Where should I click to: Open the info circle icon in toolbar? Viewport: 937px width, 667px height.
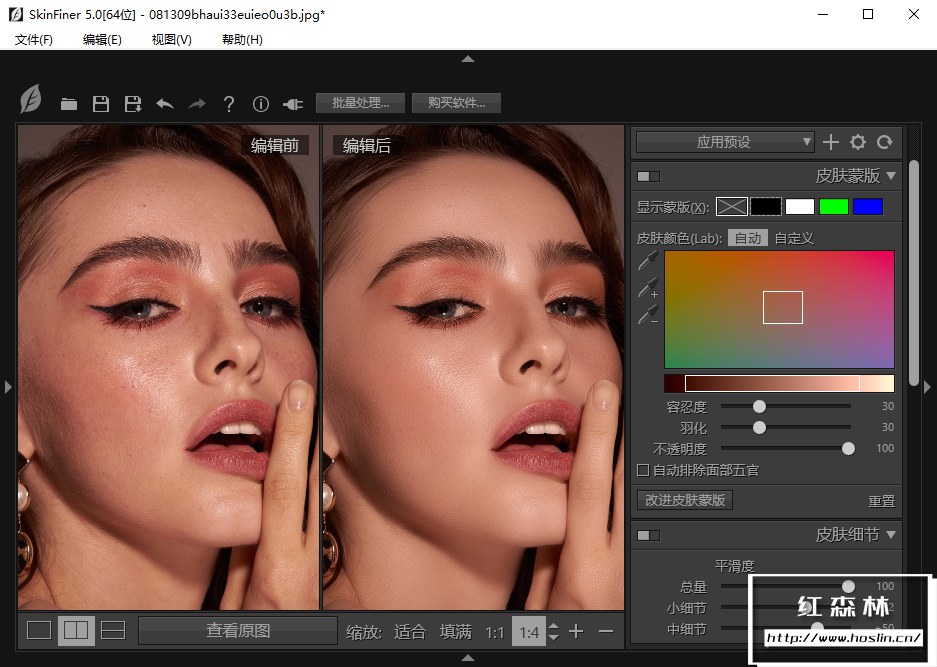click(261, 104)
